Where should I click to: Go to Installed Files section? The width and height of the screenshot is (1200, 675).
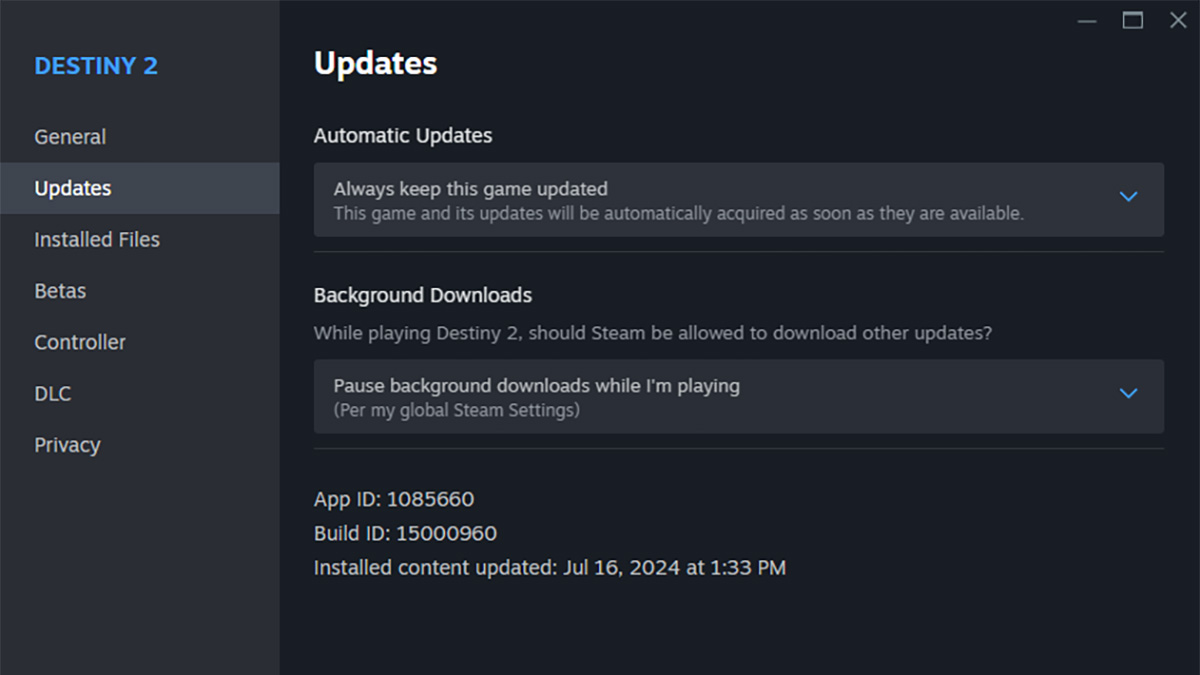(97, 240)
